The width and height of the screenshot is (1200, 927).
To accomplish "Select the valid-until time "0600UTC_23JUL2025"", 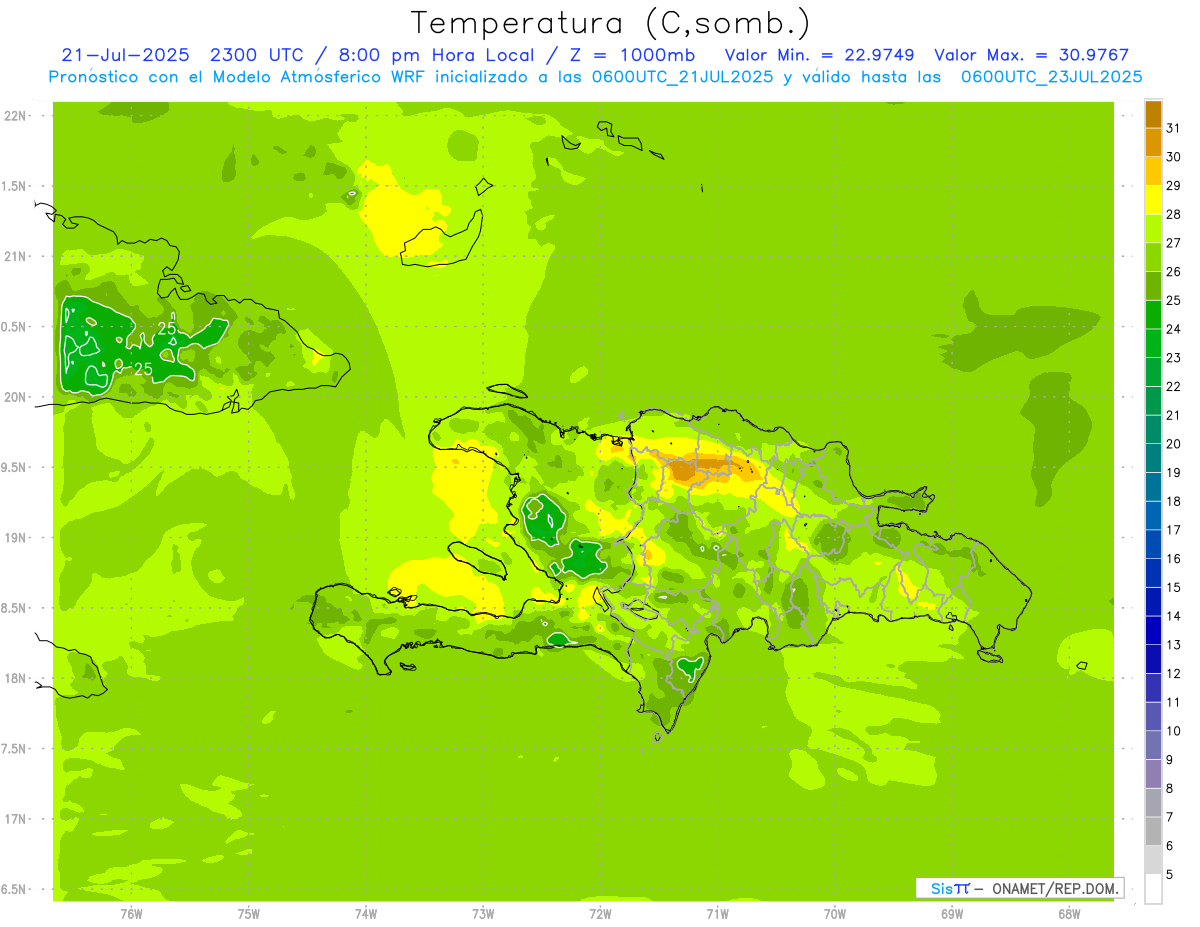I will pyautogui.click(x=1051, y=77).
